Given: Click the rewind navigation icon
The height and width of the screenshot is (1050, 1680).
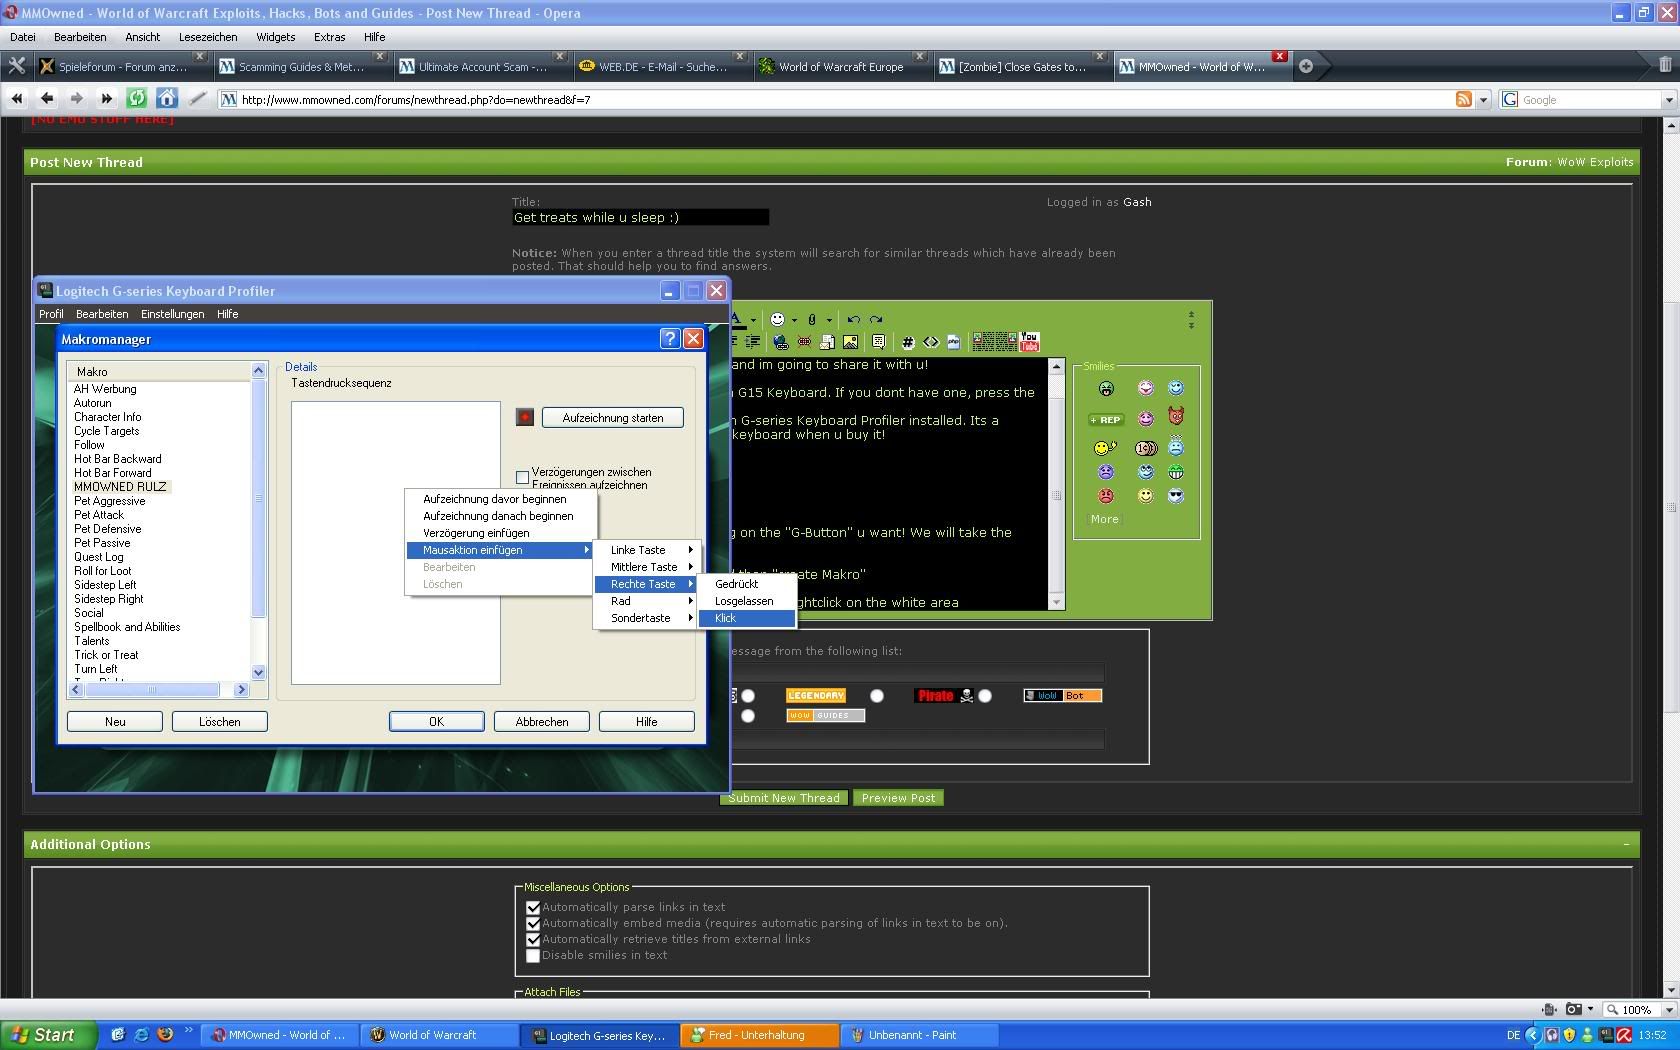Looking at the screenshot, I should [17, 98].
